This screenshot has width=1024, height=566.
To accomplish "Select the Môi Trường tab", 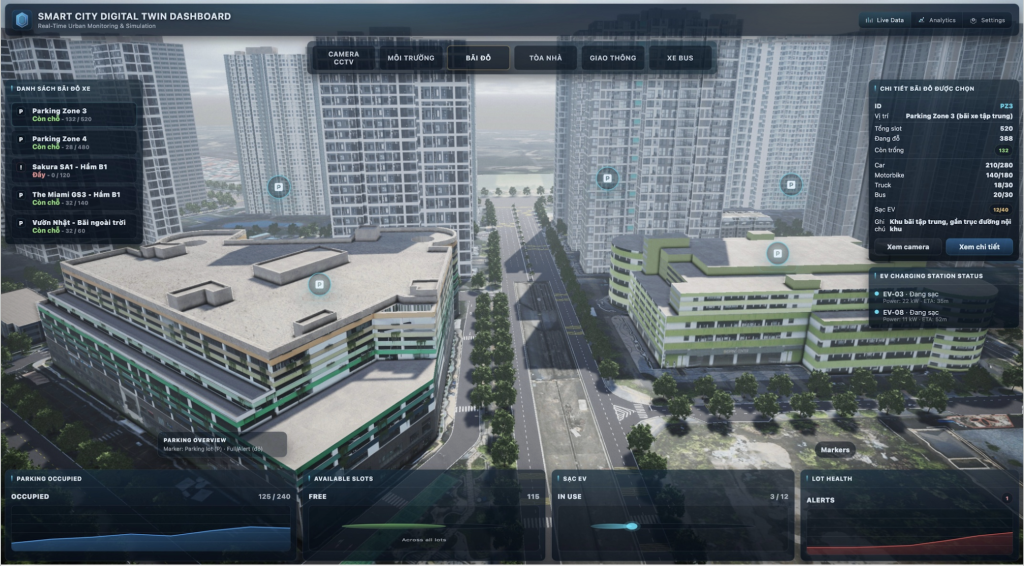I will 411,58.
